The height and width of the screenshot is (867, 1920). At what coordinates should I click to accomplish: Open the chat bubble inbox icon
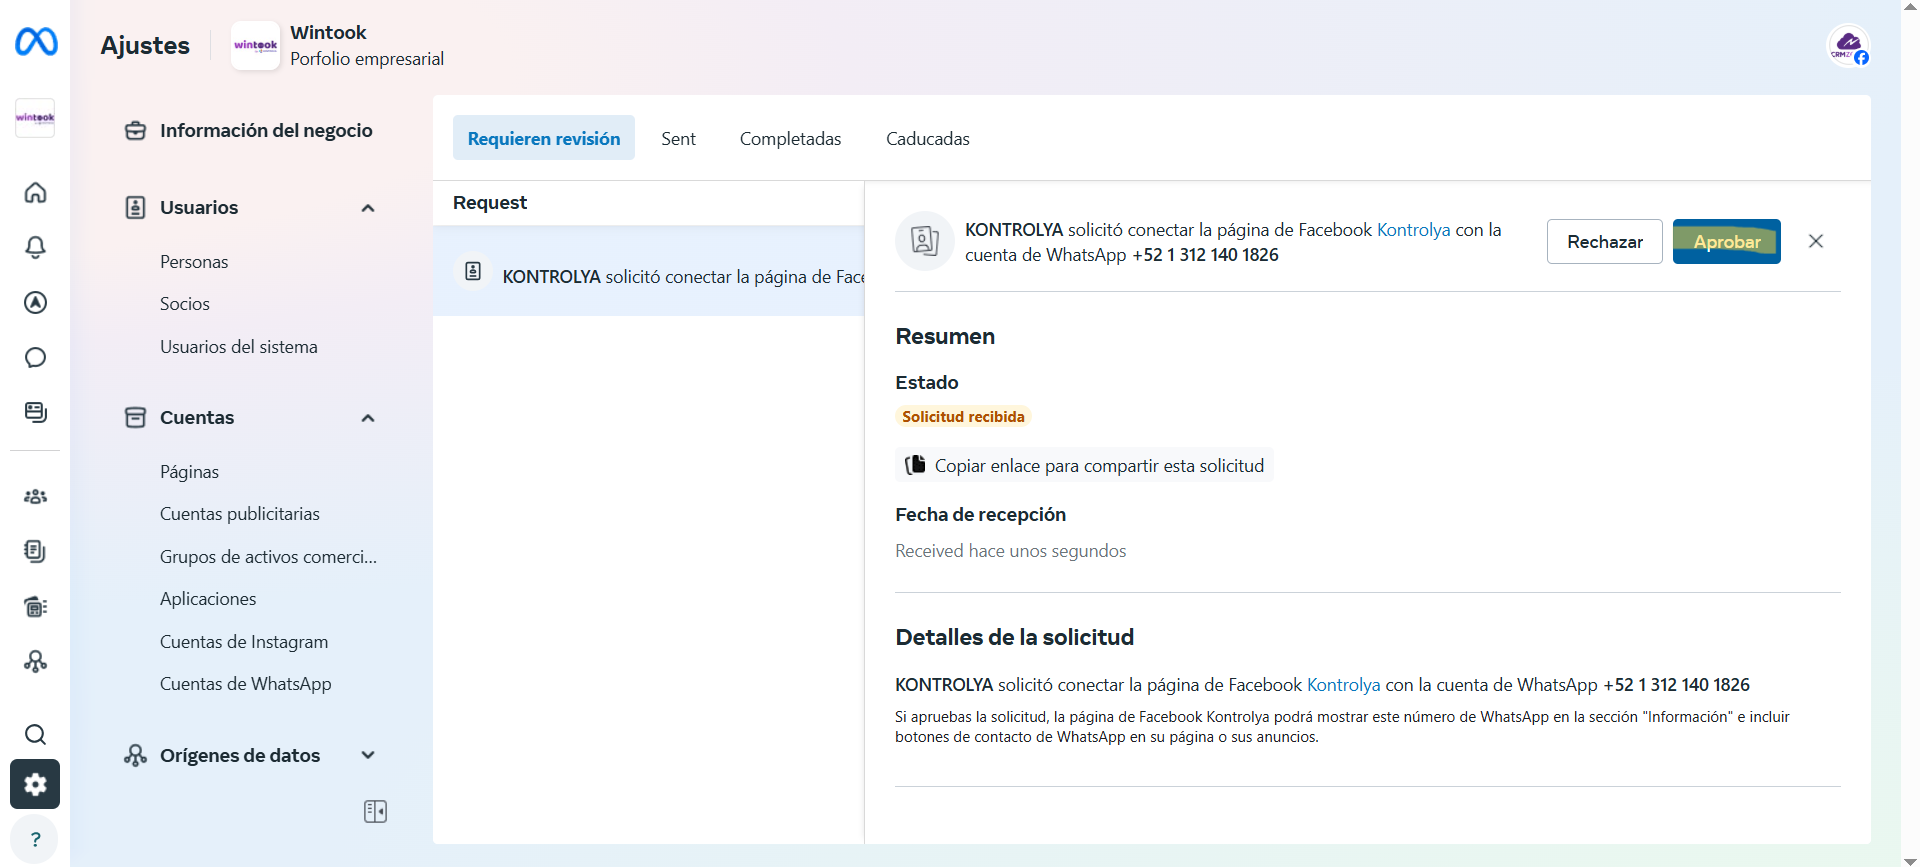35,357
